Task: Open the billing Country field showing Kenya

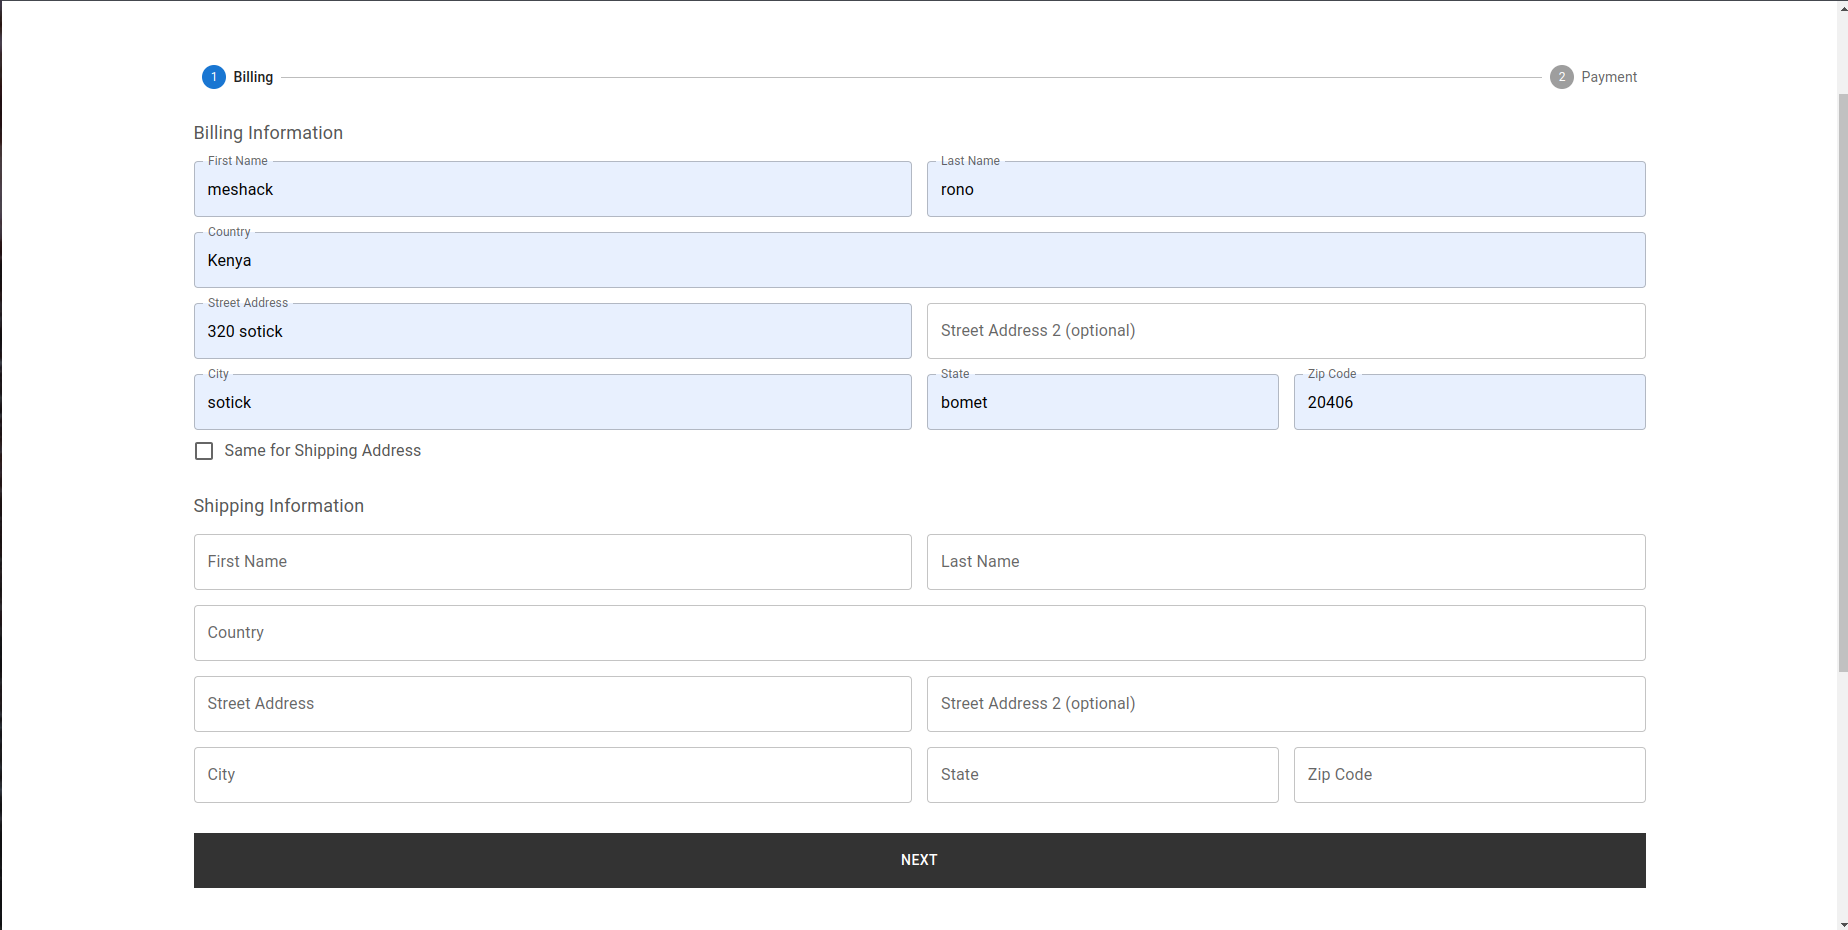Action: 919,261
